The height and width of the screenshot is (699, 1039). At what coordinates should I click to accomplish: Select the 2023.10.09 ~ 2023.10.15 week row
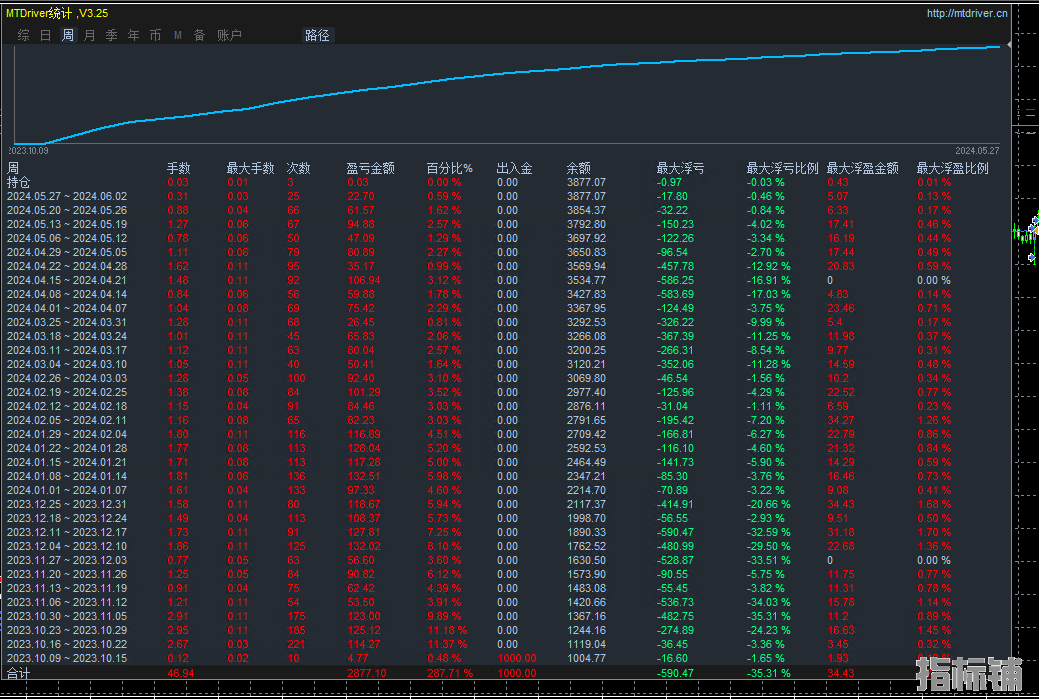(67, 658)
